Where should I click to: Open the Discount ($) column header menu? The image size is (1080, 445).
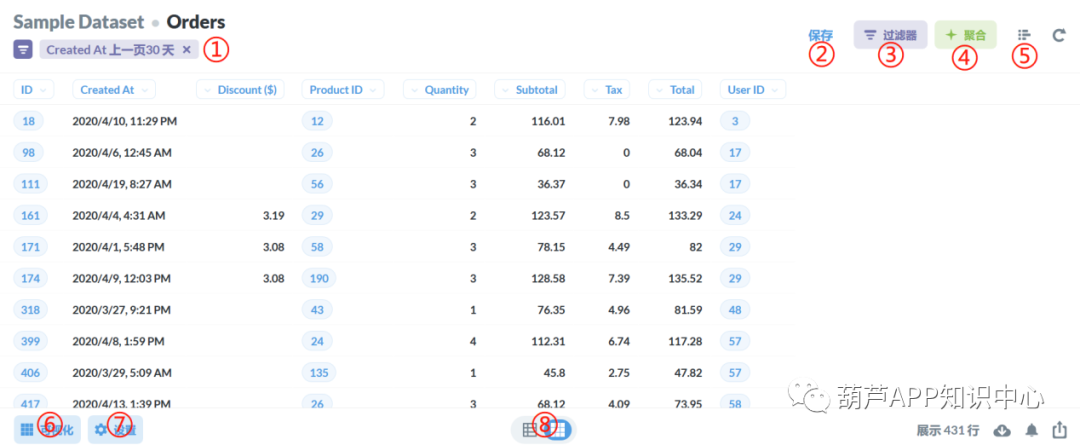240,90
